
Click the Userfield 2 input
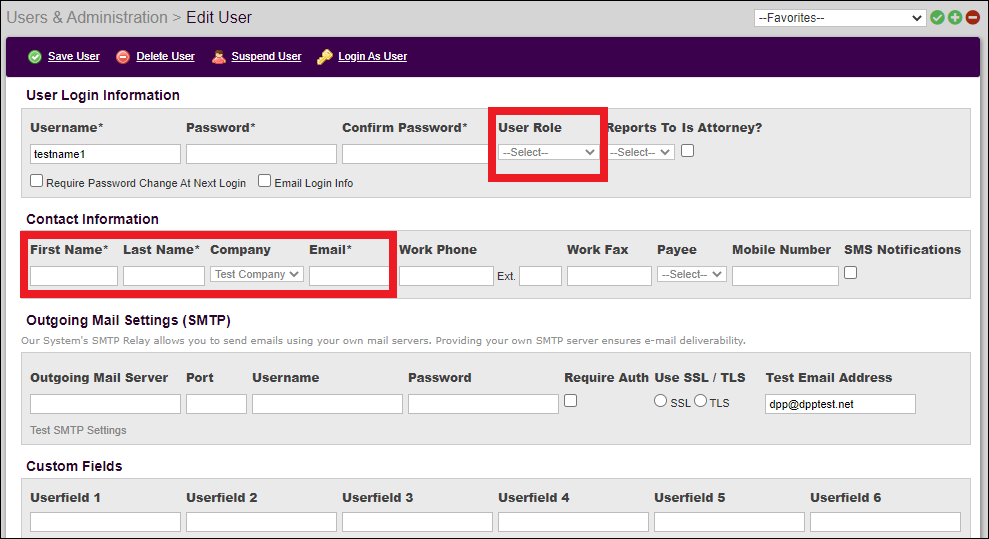click(261, 522)
